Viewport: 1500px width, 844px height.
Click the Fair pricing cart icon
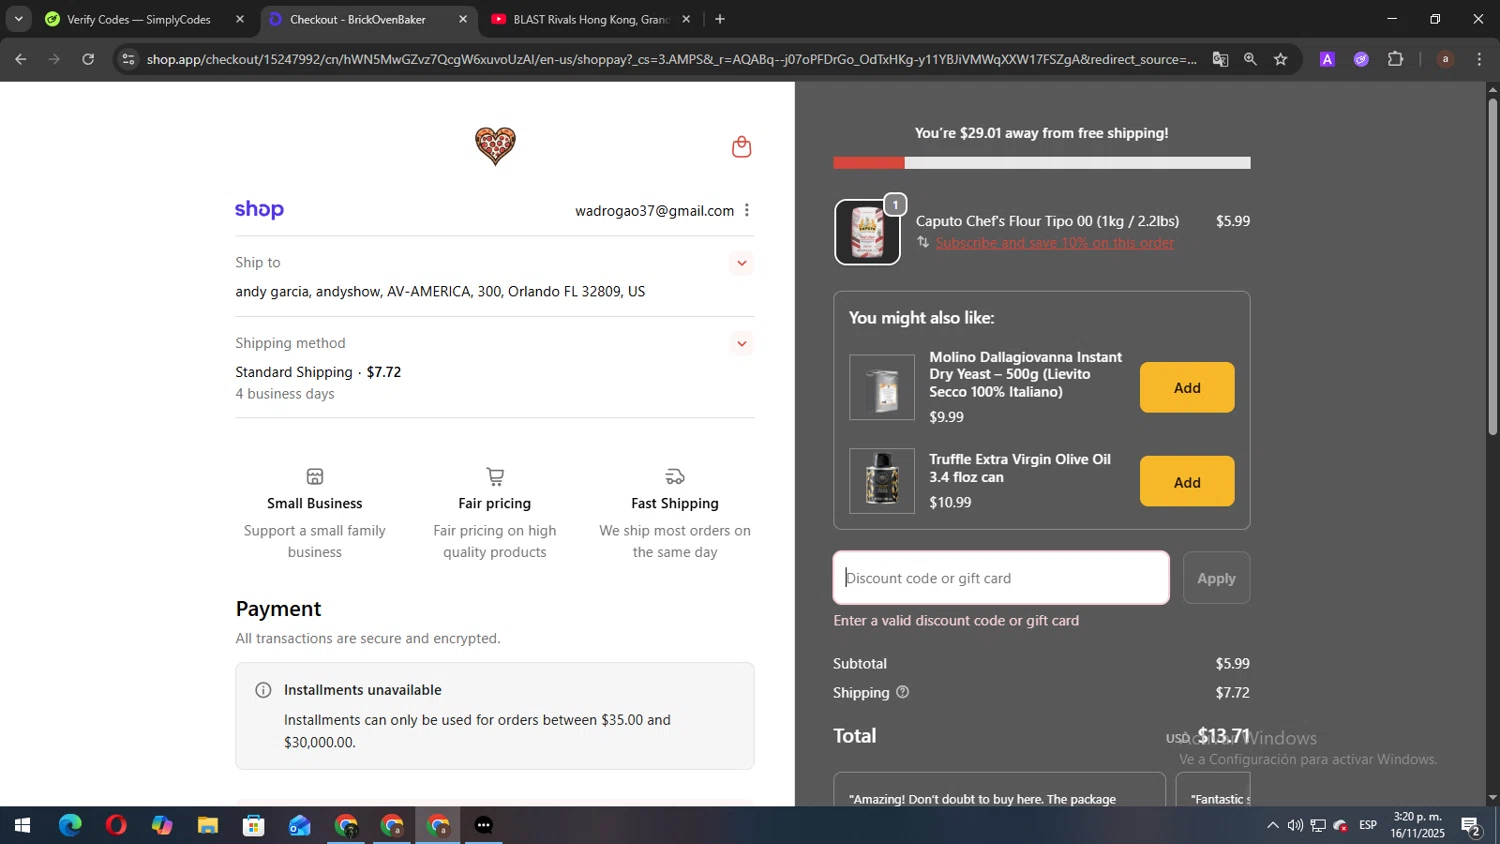tap(495, 476)
